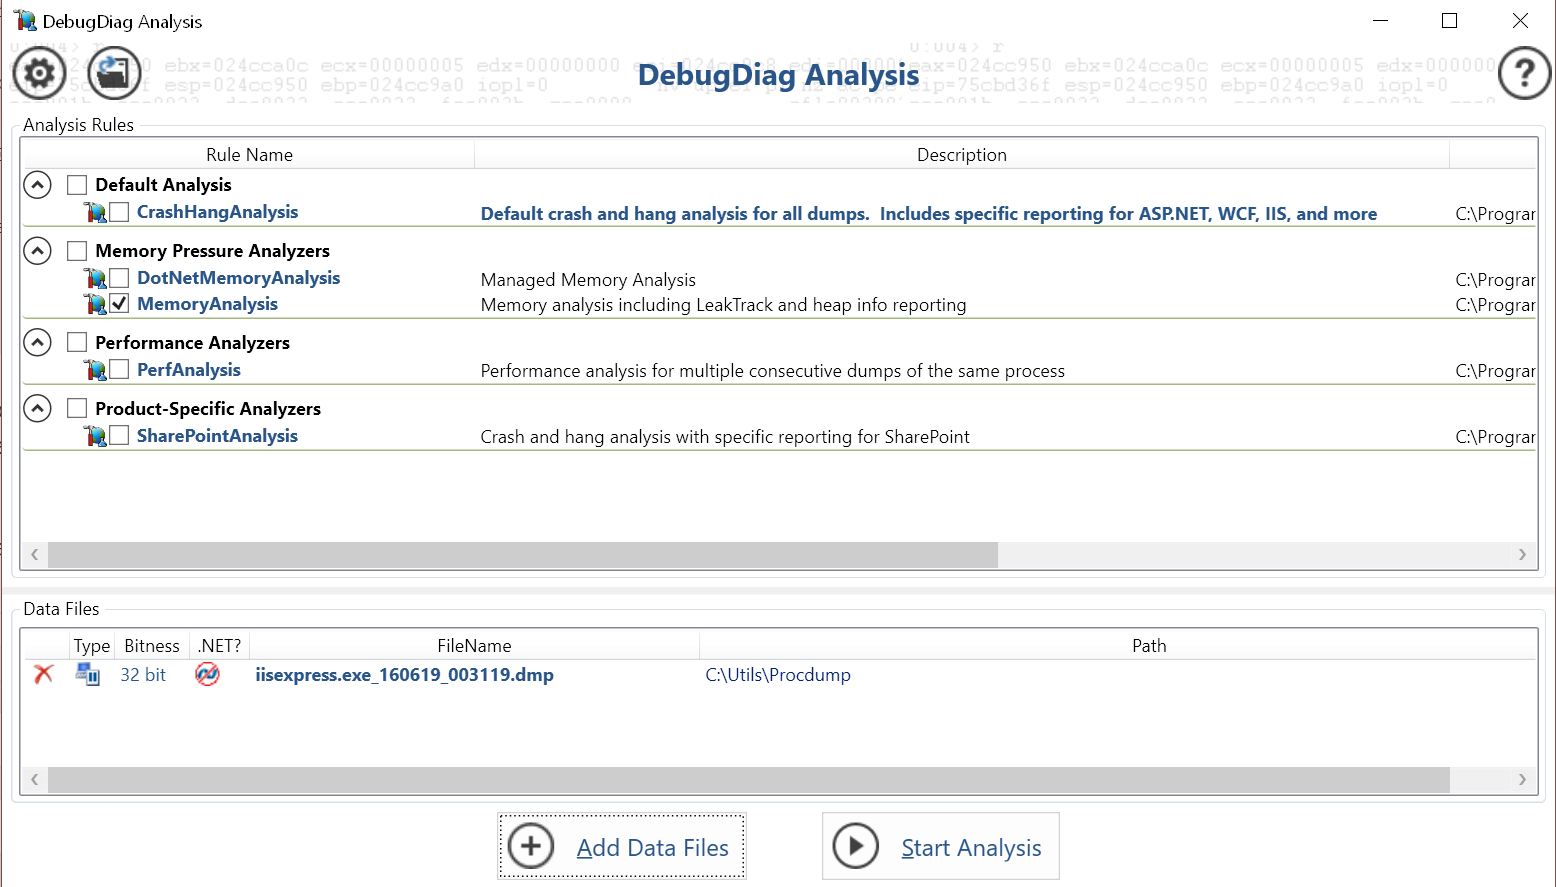
Task: Click left arrow of Data Files scrollbar
Action: pos(35,780)
